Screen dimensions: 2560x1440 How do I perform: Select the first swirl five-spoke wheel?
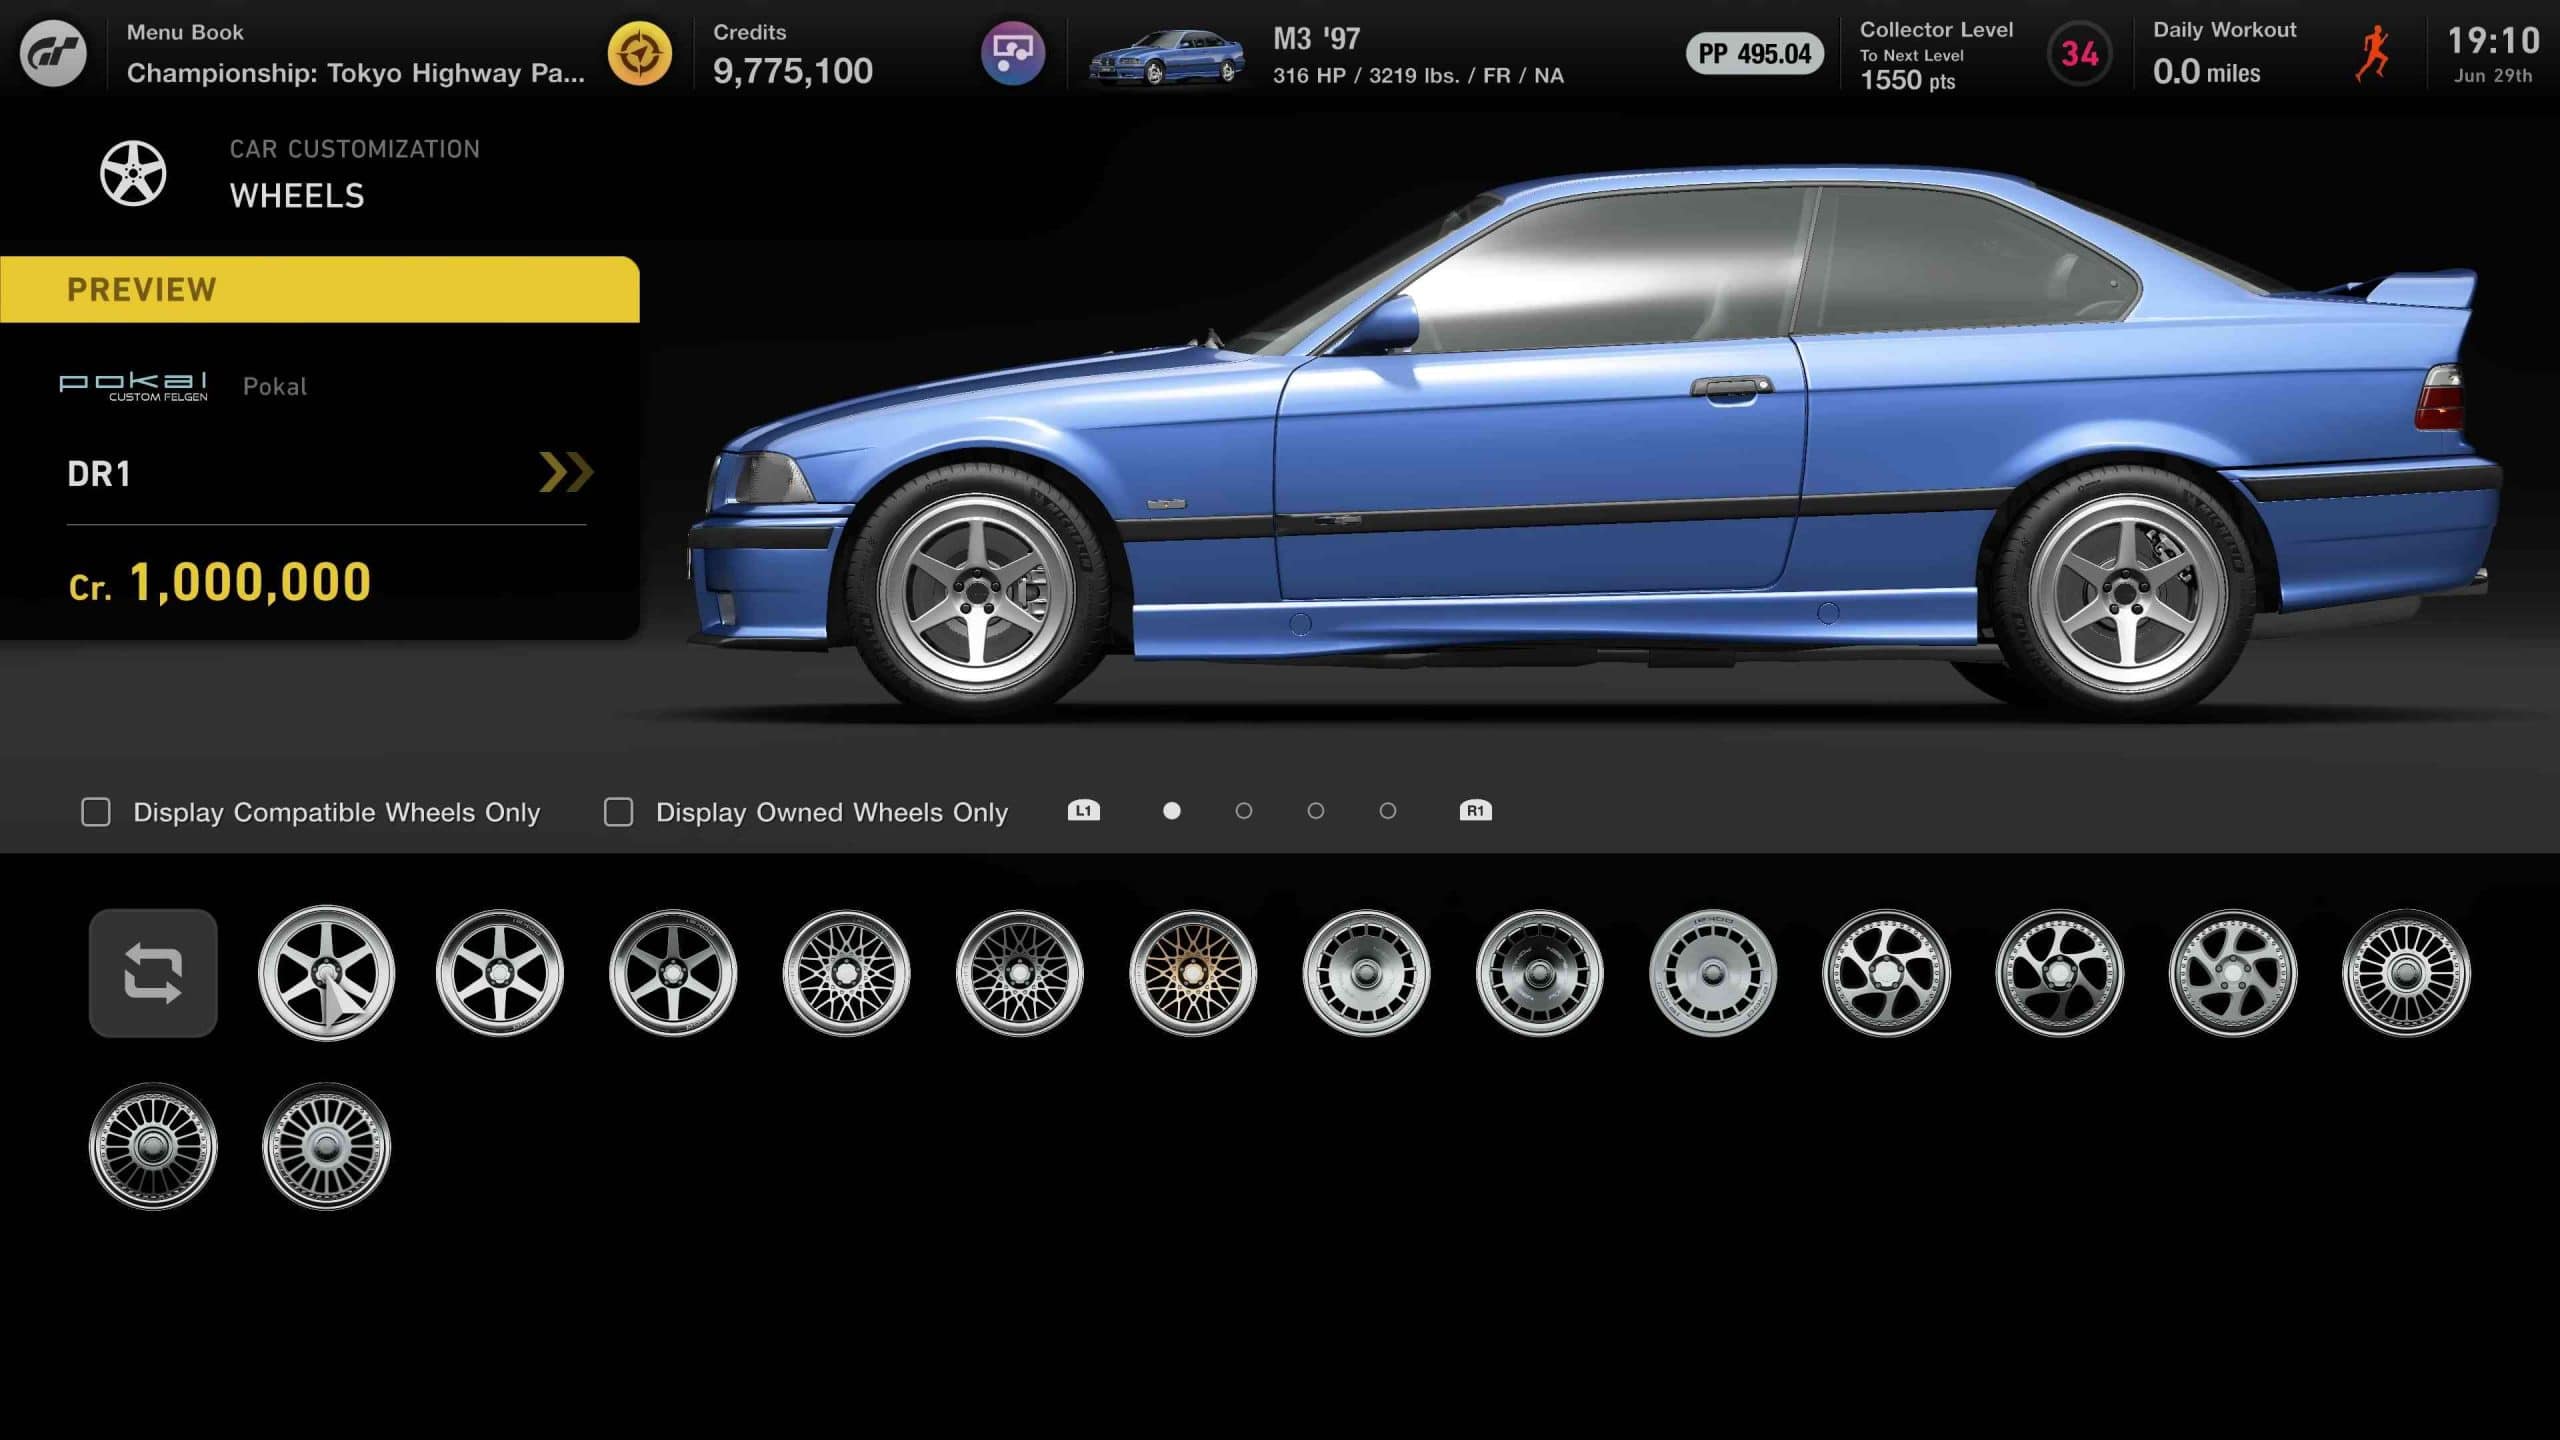pos(1886,973)
